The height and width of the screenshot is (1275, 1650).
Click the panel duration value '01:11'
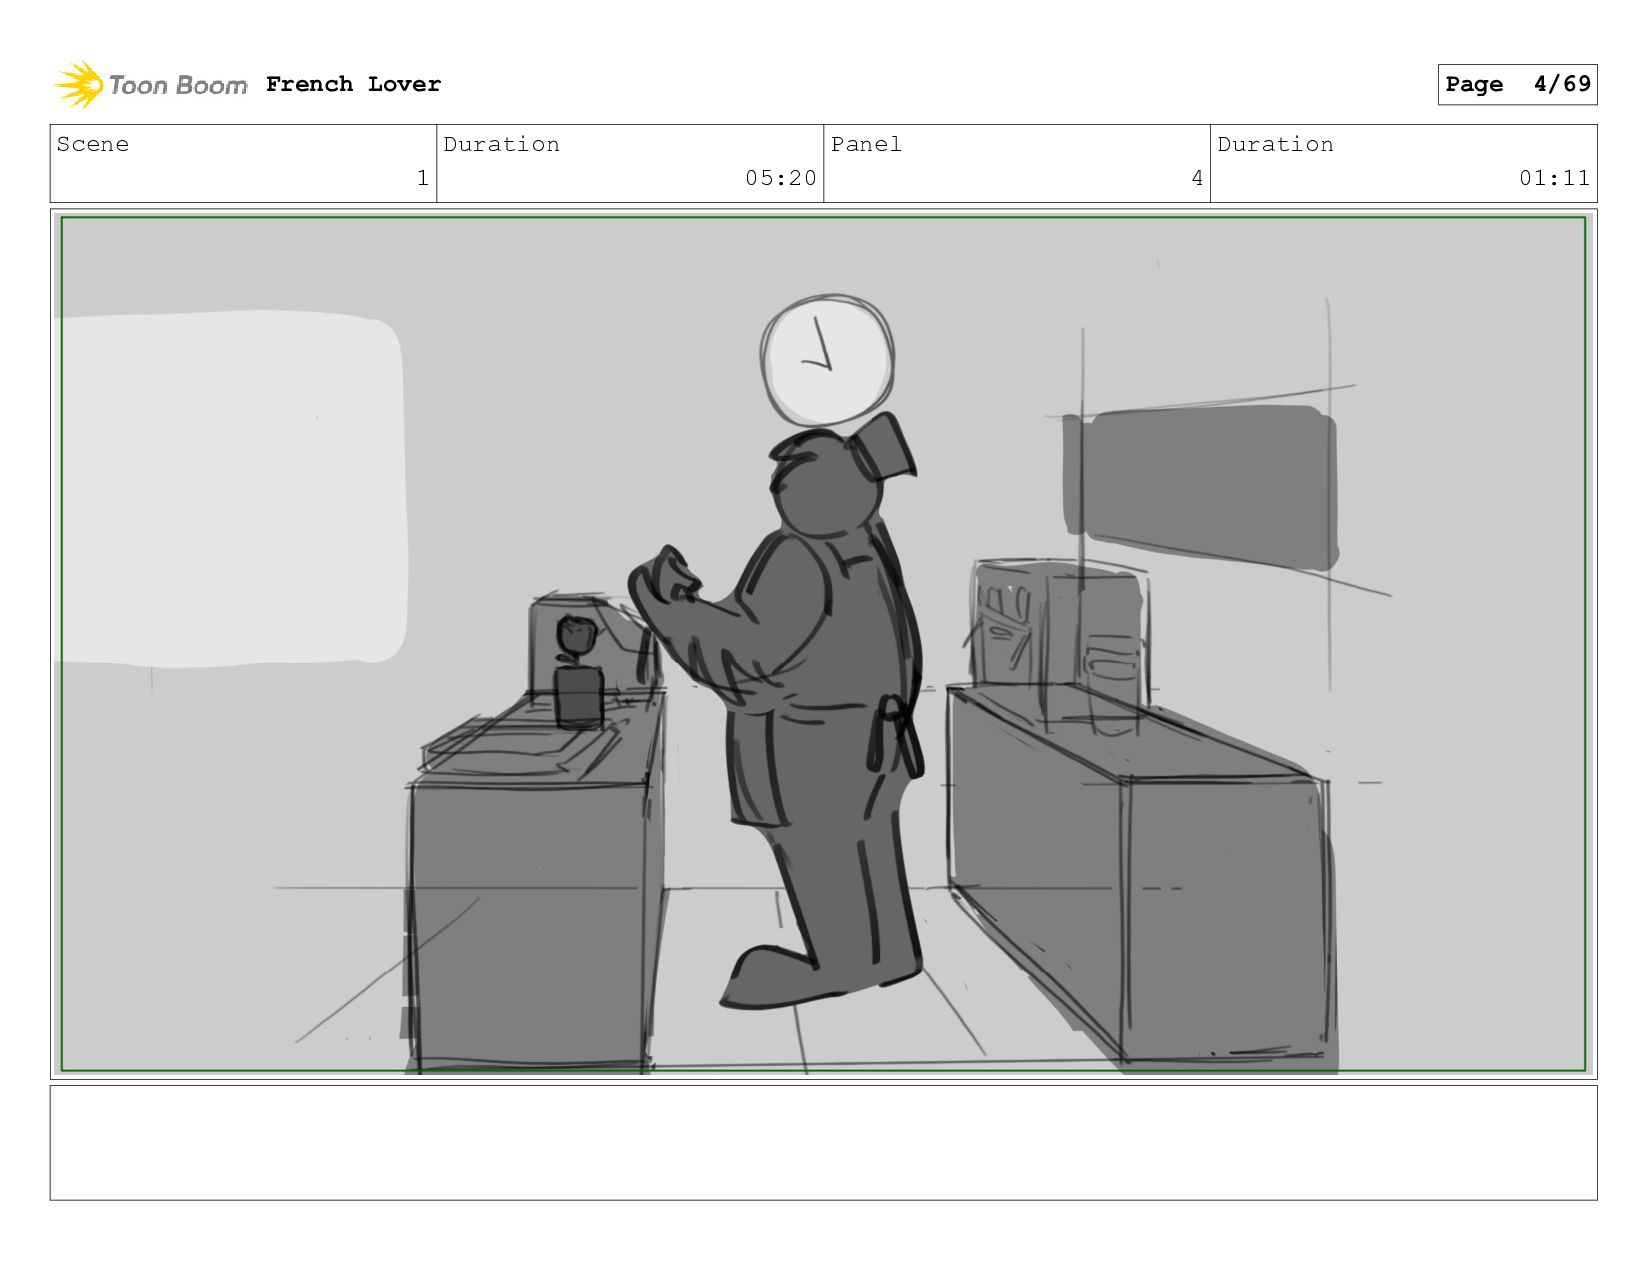1554,178
